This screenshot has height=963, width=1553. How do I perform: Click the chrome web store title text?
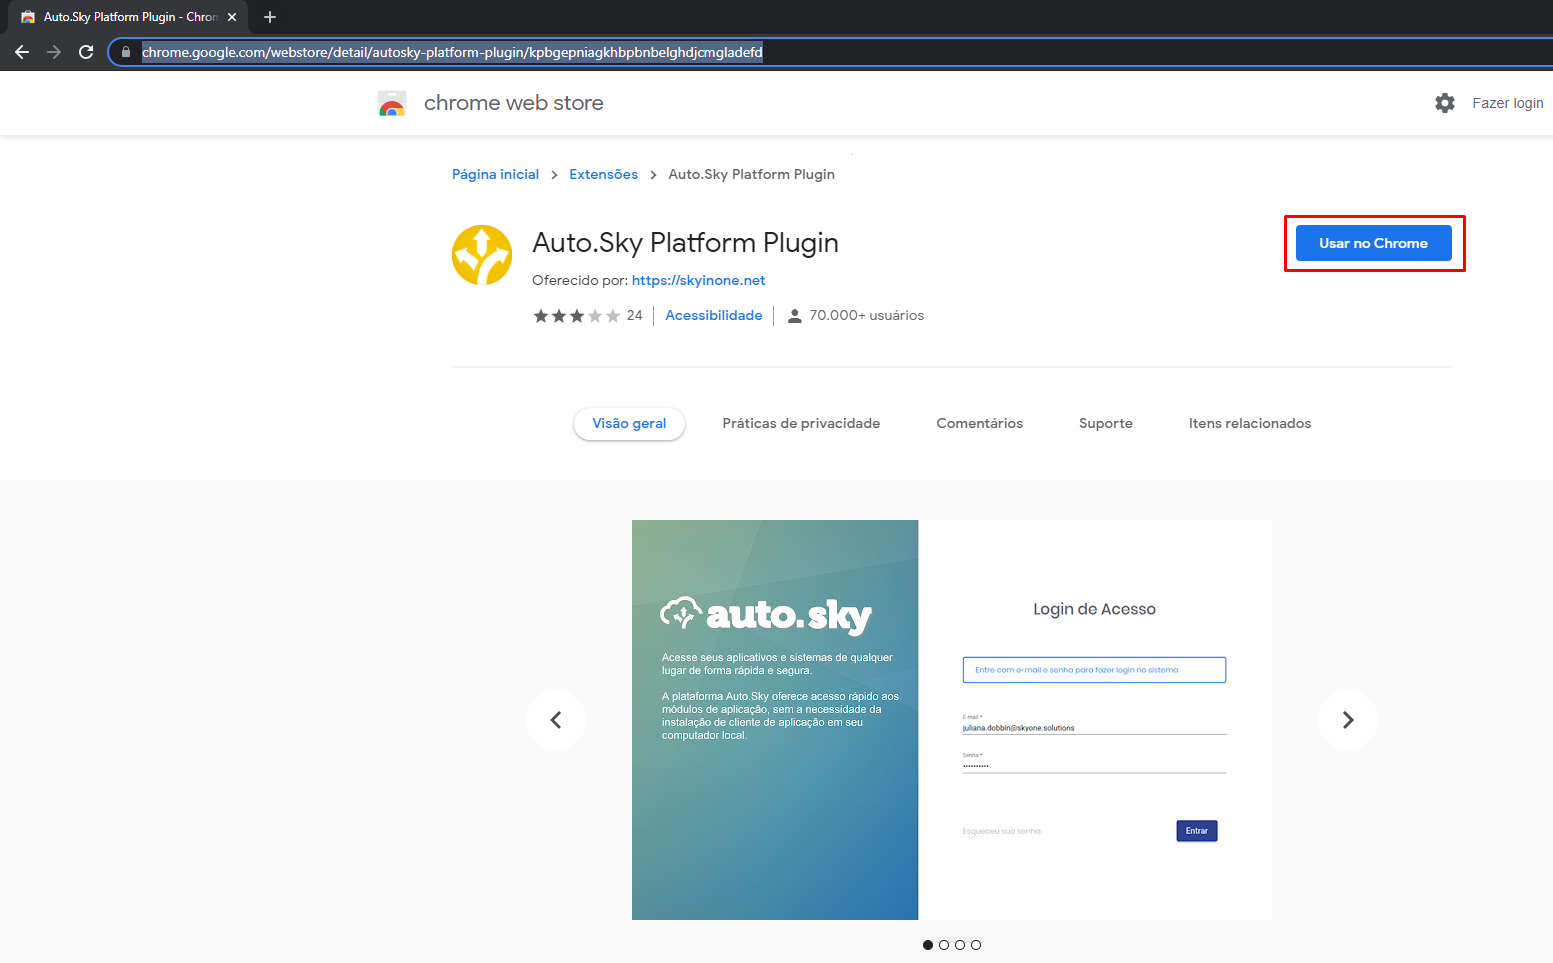(x=514, y=103)
